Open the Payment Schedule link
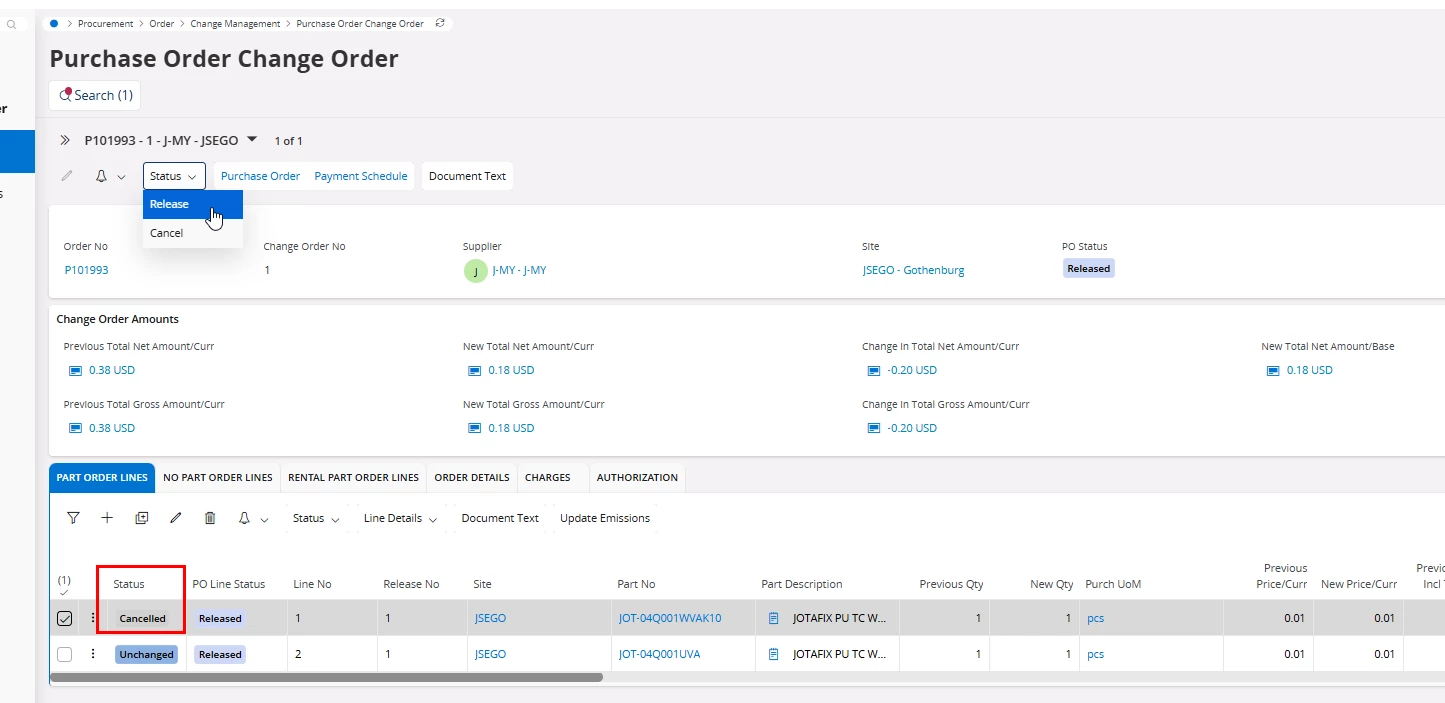 [x=361, y=176]
